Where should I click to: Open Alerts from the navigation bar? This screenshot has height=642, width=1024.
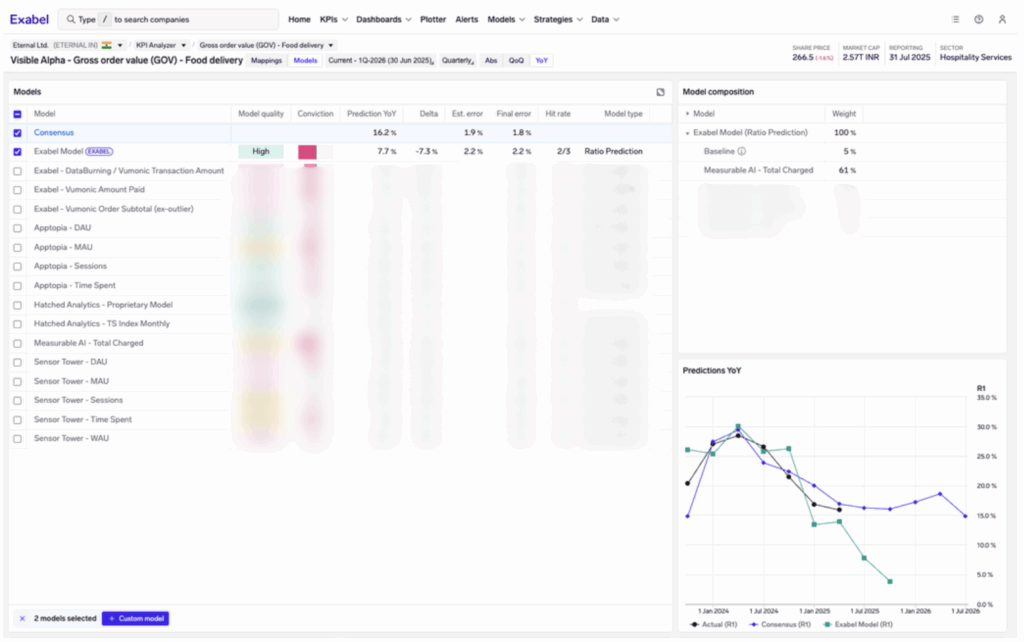pyautogui.click(x=466, y=20)
